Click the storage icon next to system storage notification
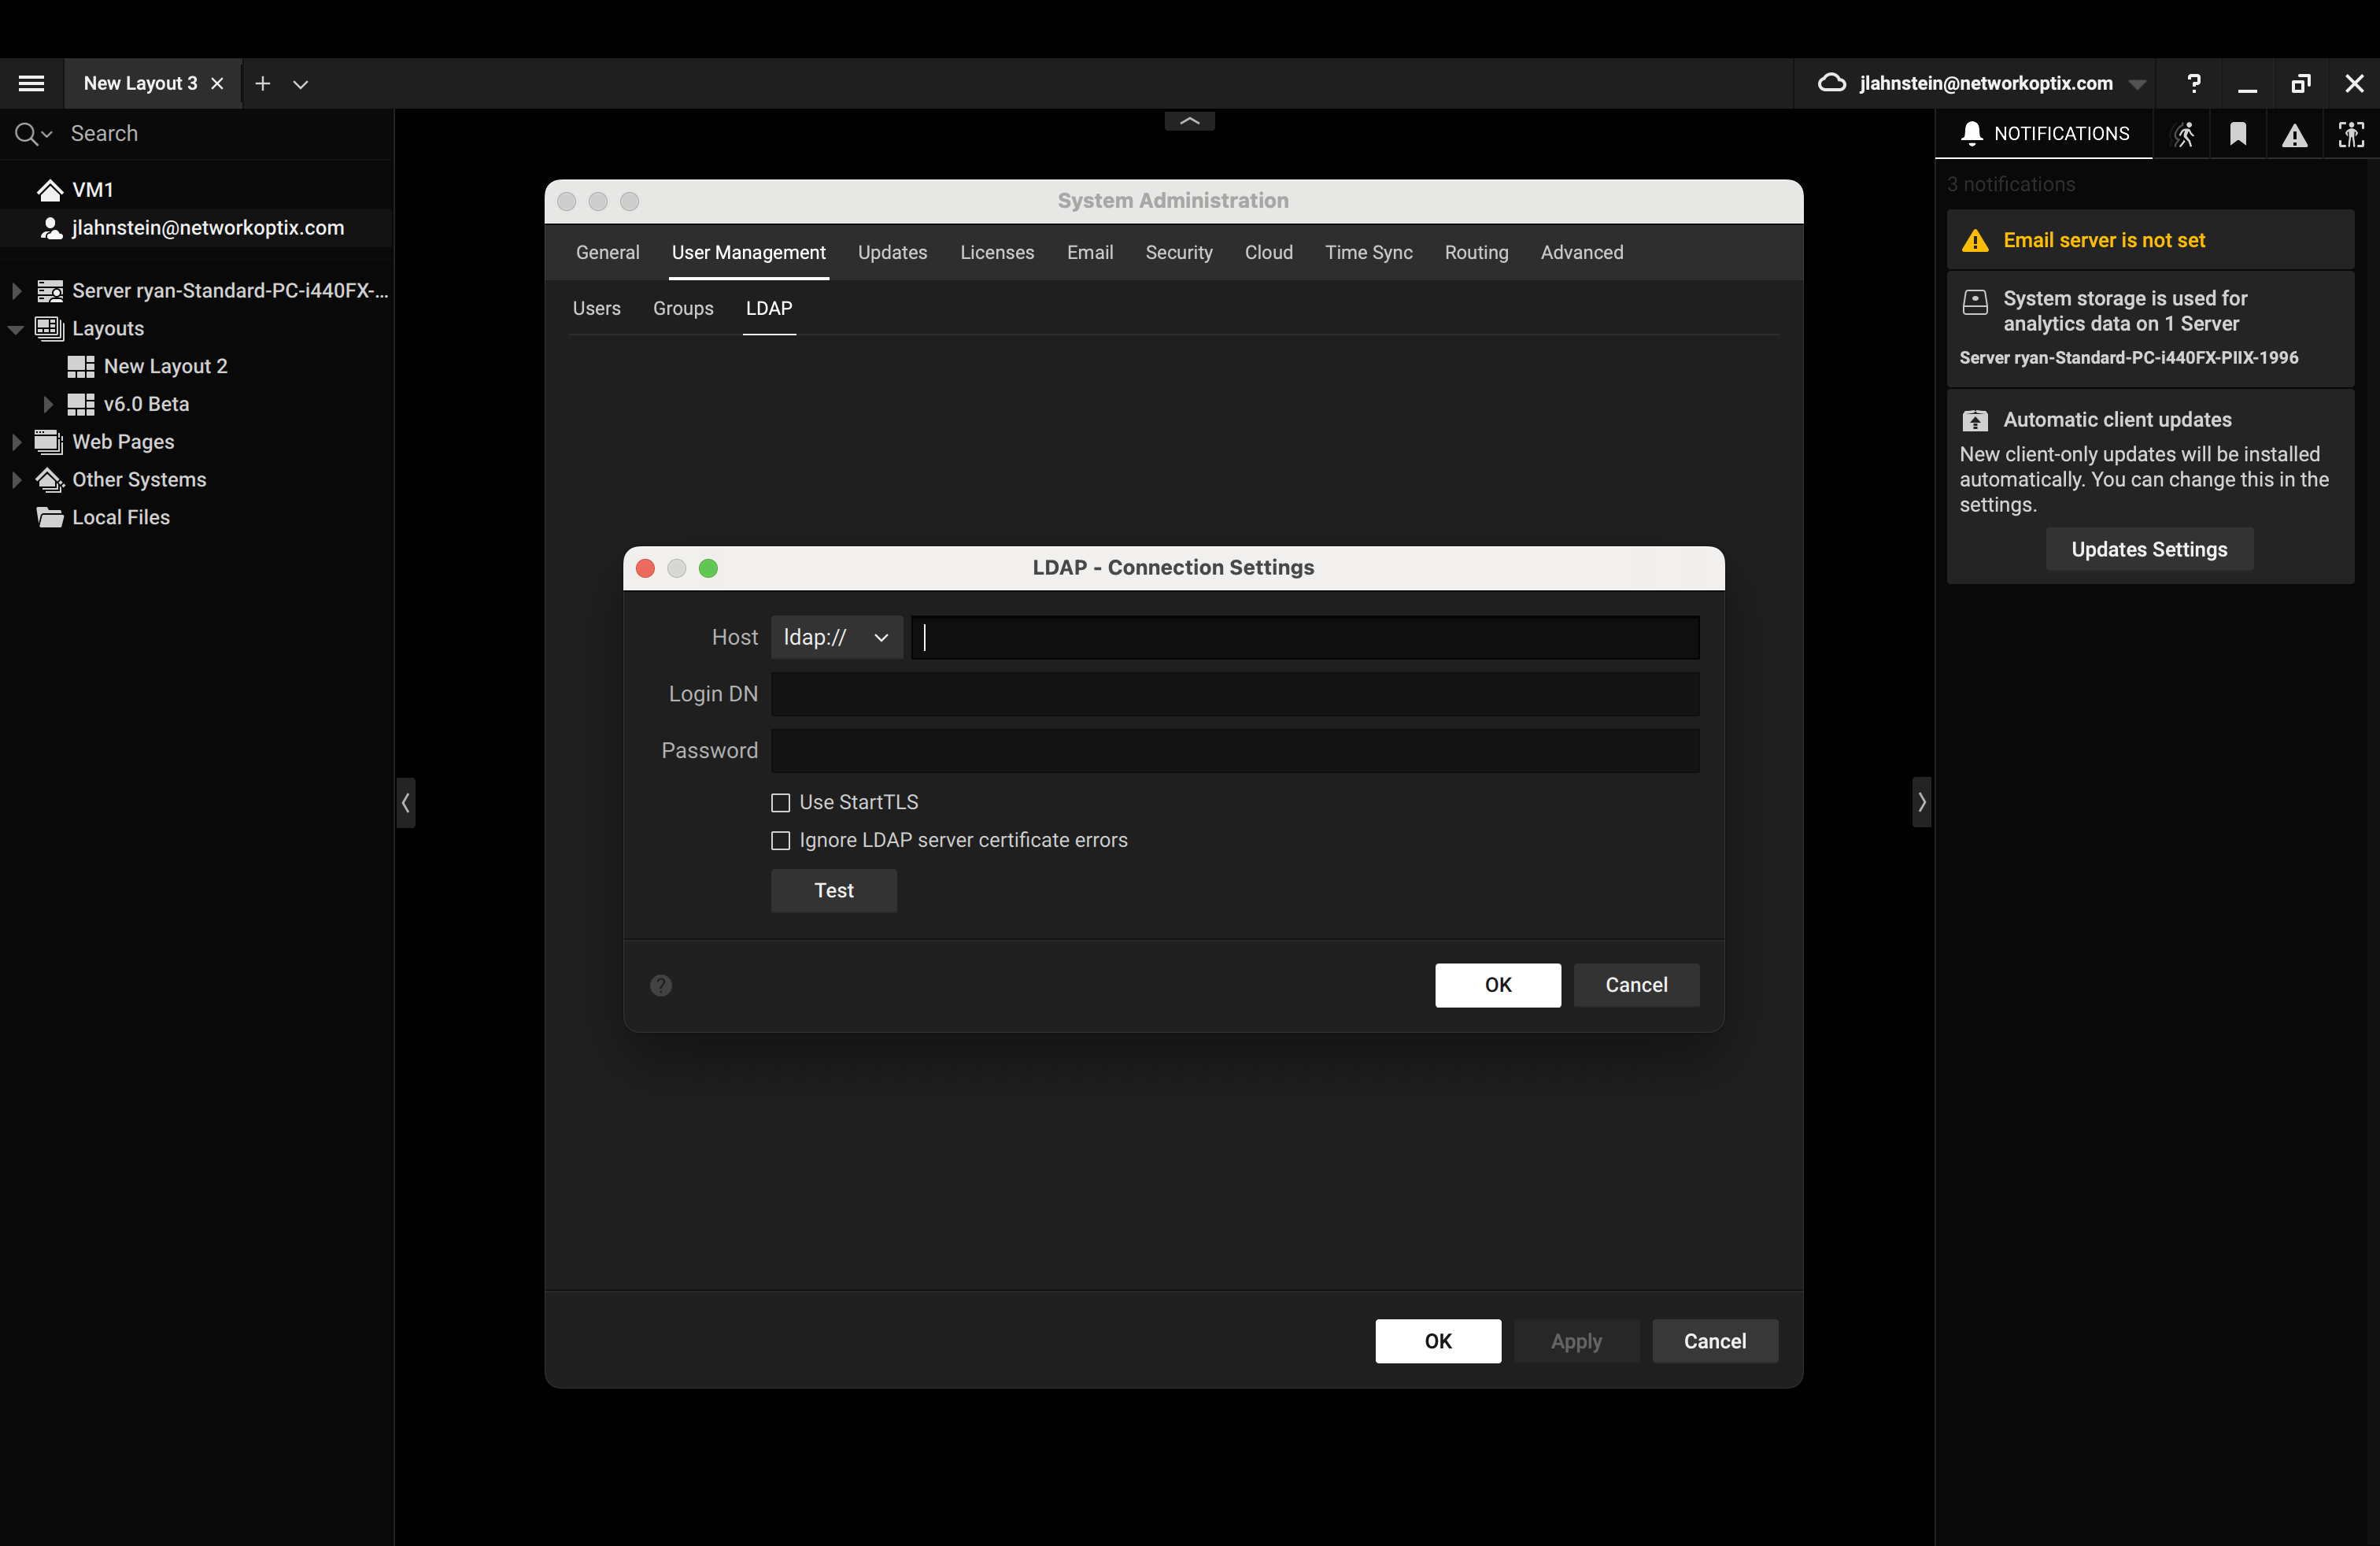Screen dimensions: 2380x1546 click(1974, 297)
